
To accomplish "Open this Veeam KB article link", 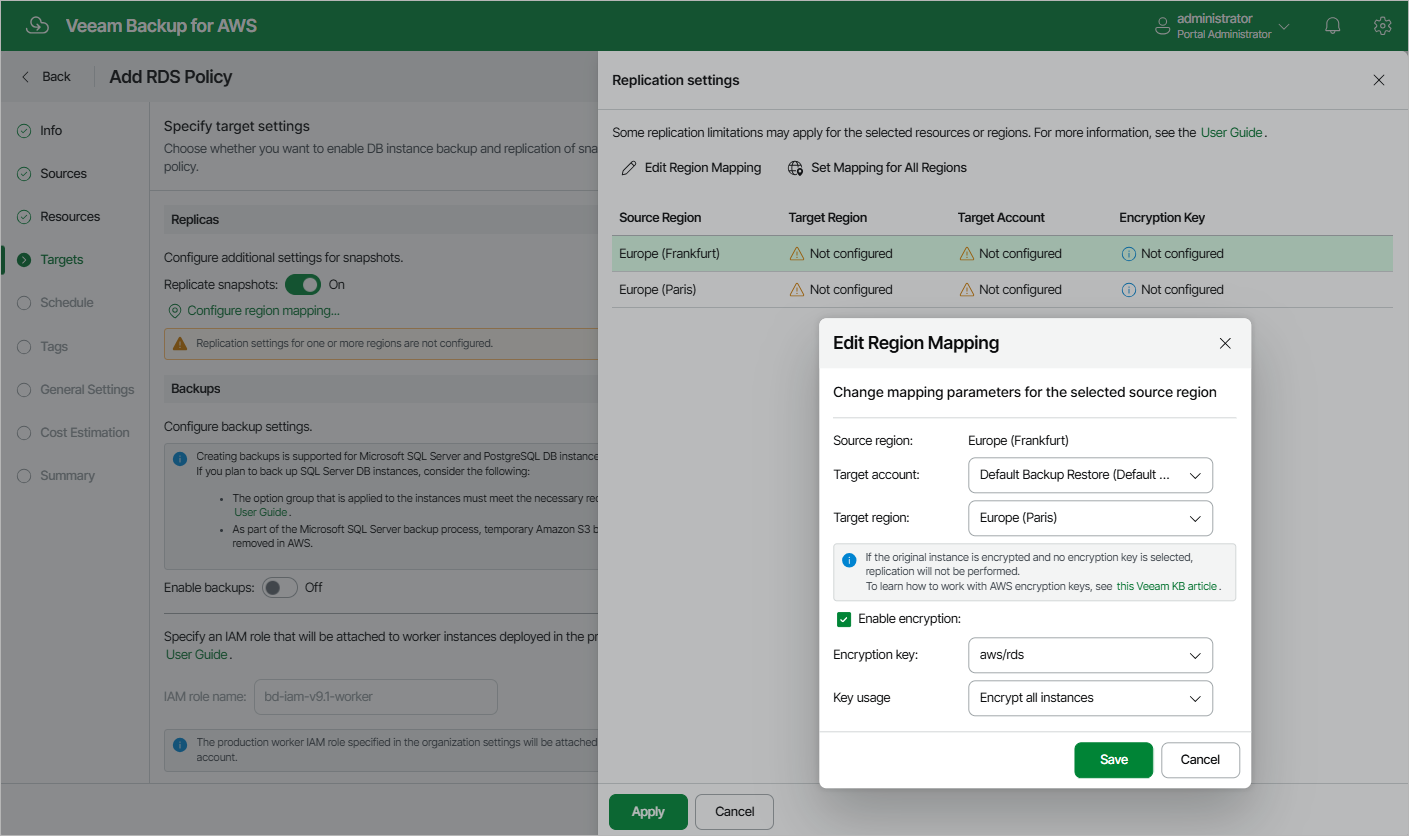I will (x=1167, y=587).
